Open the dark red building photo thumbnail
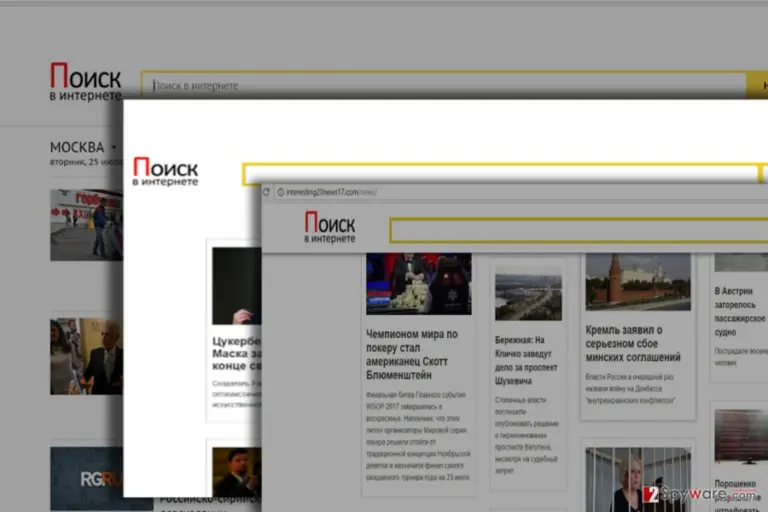 coord(741,437)
